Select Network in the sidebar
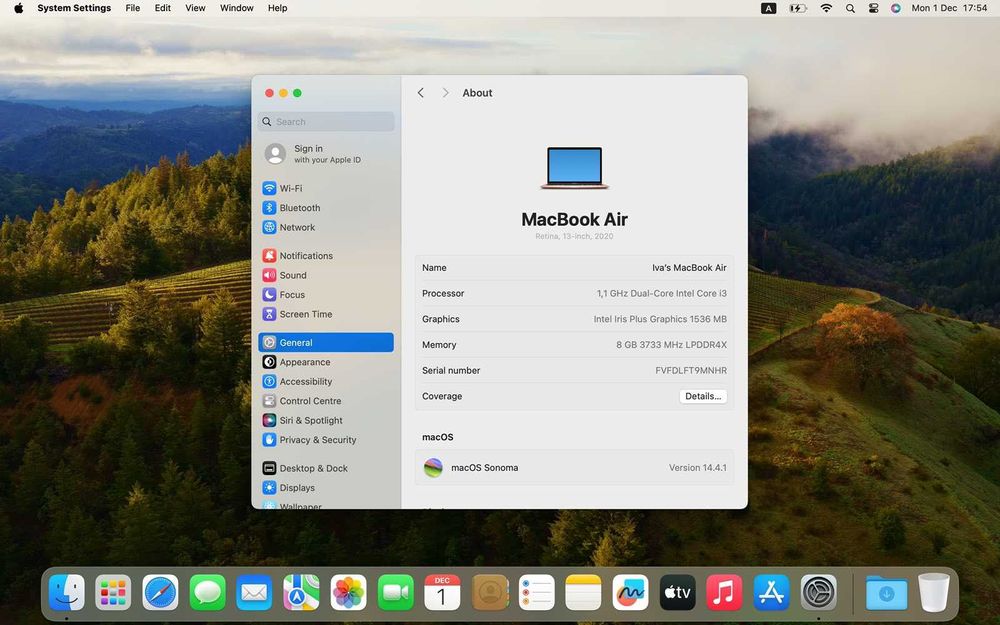1000x625 pixels. pos(326,227)
